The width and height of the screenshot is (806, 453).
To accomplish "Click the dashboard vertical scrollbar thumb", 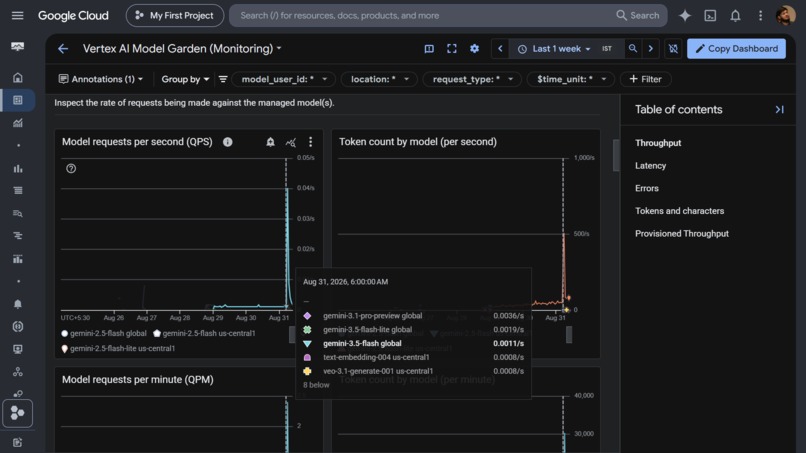I will click(x=616, y=155).
